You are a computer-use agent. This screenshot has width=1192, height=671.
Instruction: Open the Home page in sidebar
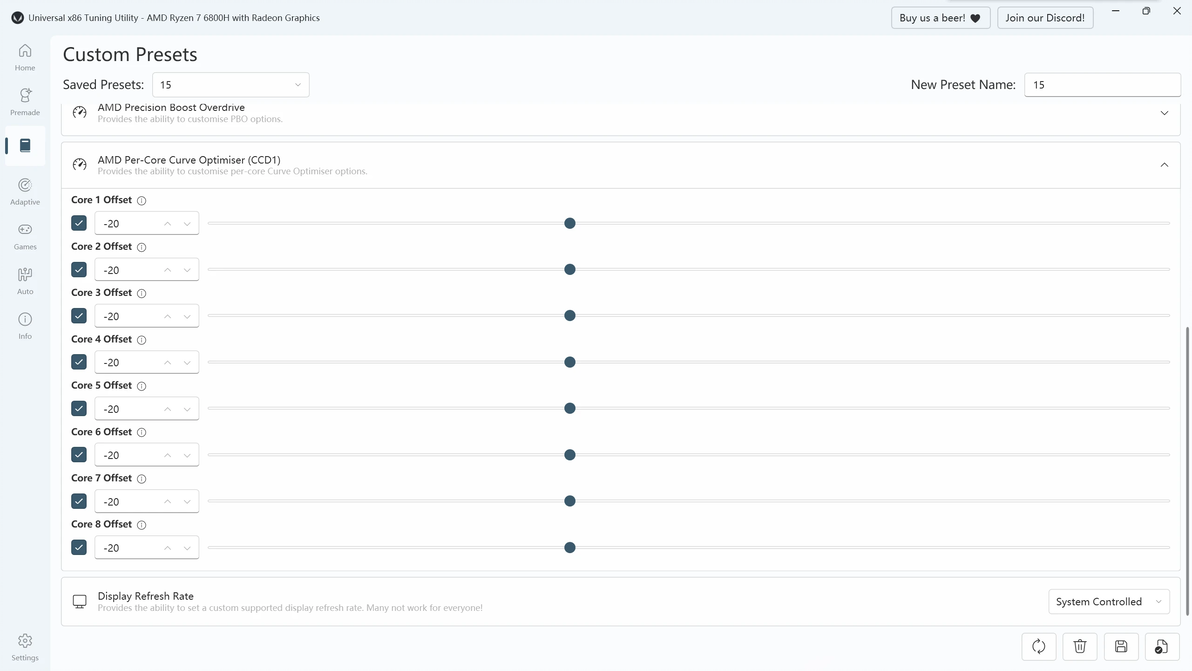coord(25,57)
